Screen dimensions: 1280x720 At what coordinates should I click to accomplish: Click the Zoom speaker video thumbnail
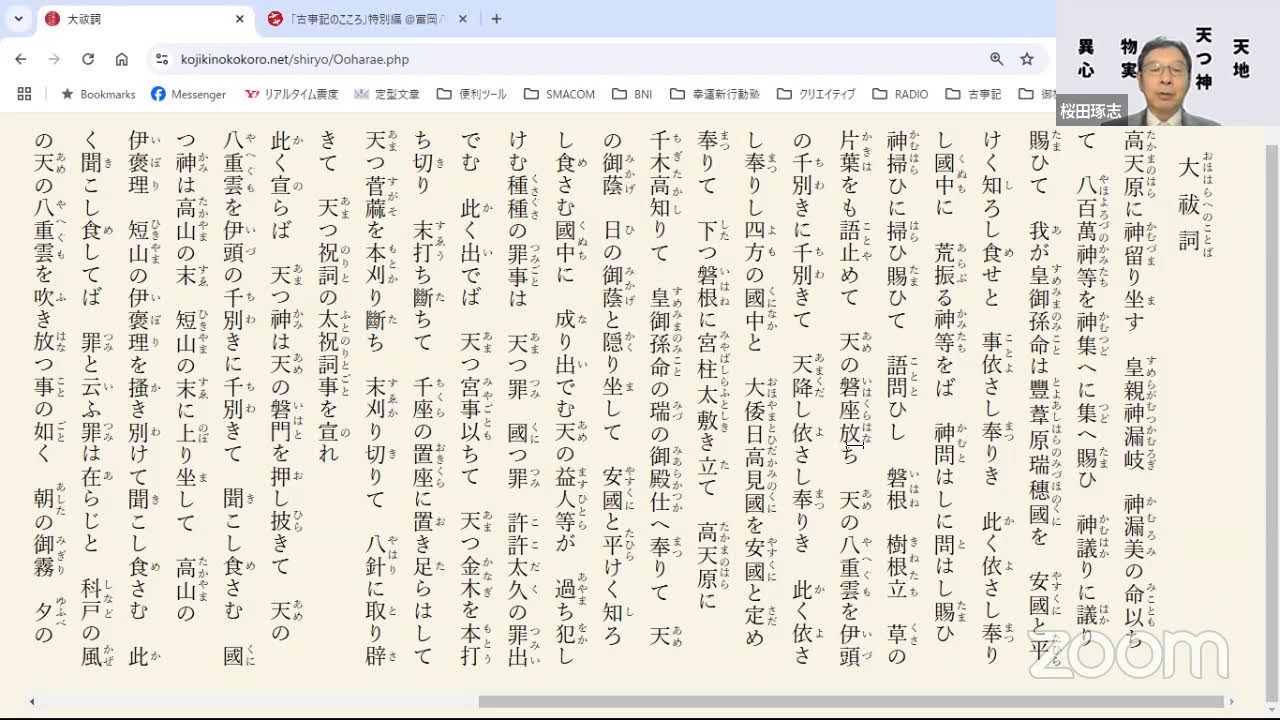(1168, 62)
